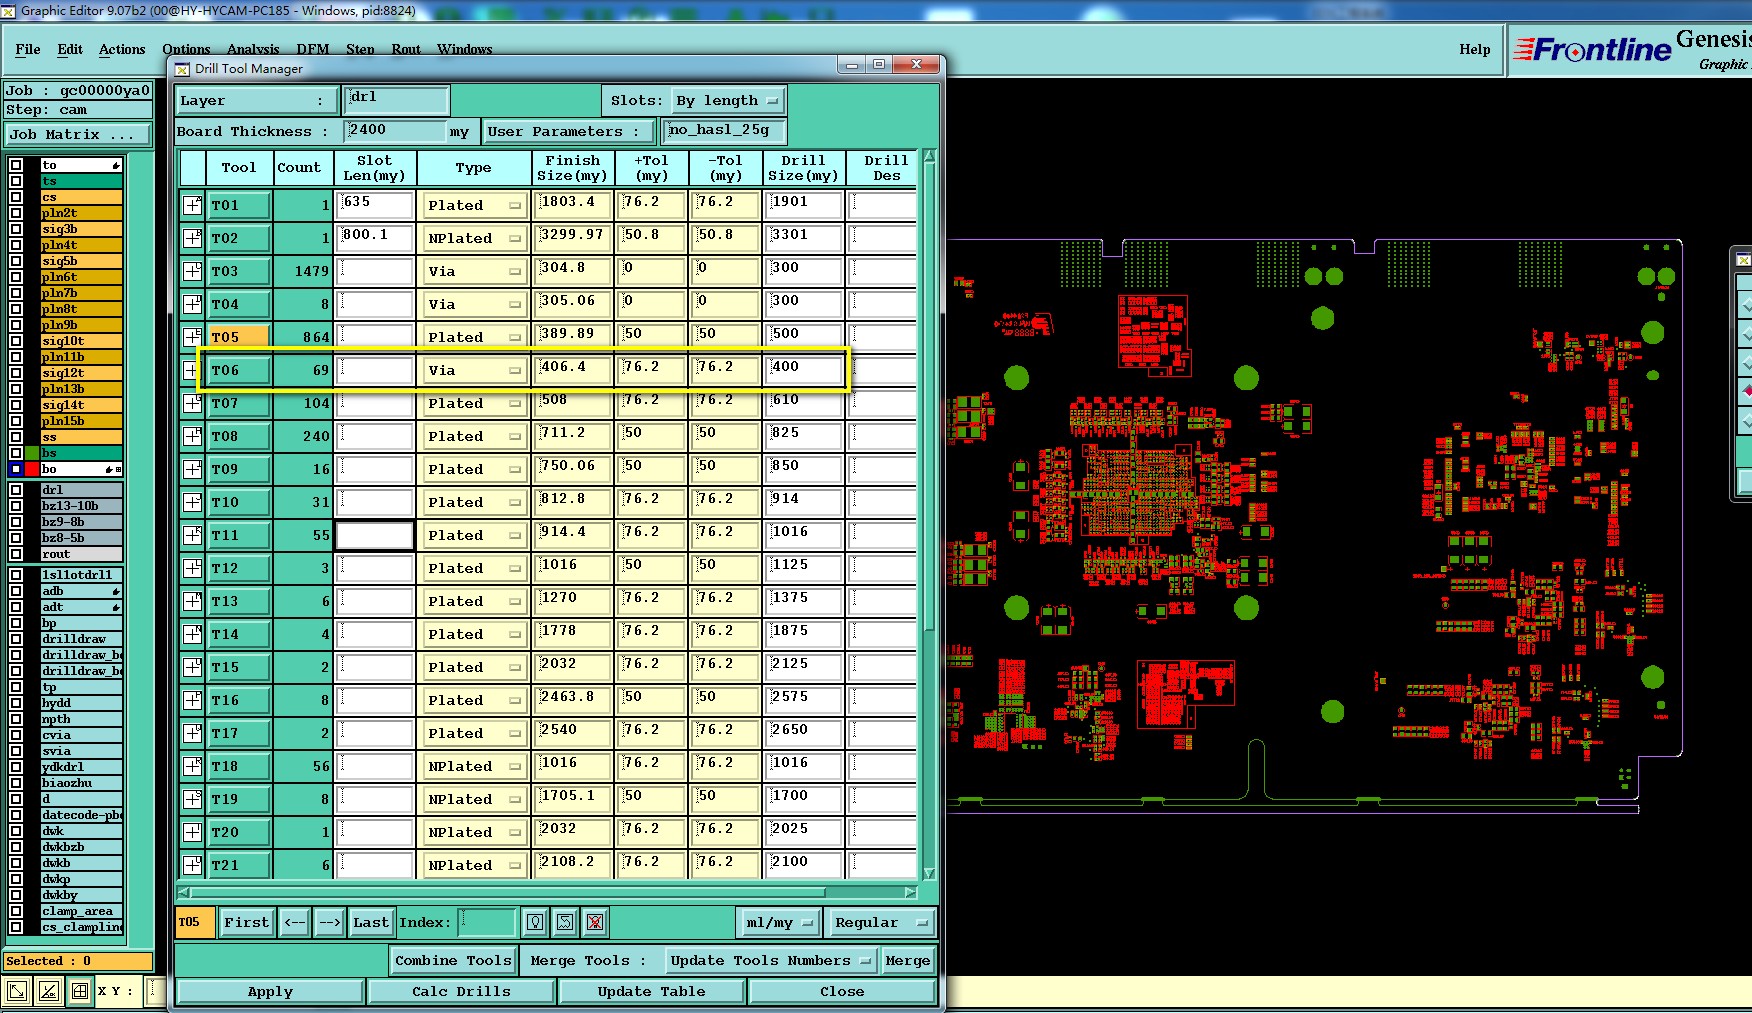Click the plus icon for tool T15
Viewport: 1752px width, 1013px height.
[x=192, y=667]
